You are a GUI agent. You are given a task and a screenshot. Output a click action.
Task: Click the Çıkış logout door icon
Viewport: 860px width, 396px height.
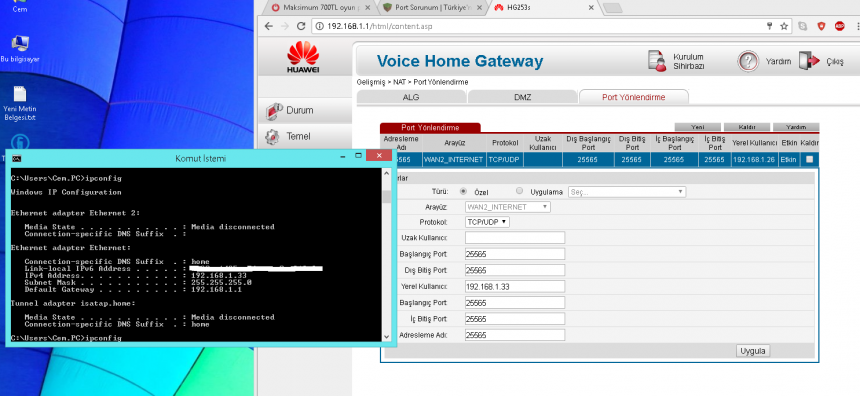pyautogui.click(x=809, y=61)
